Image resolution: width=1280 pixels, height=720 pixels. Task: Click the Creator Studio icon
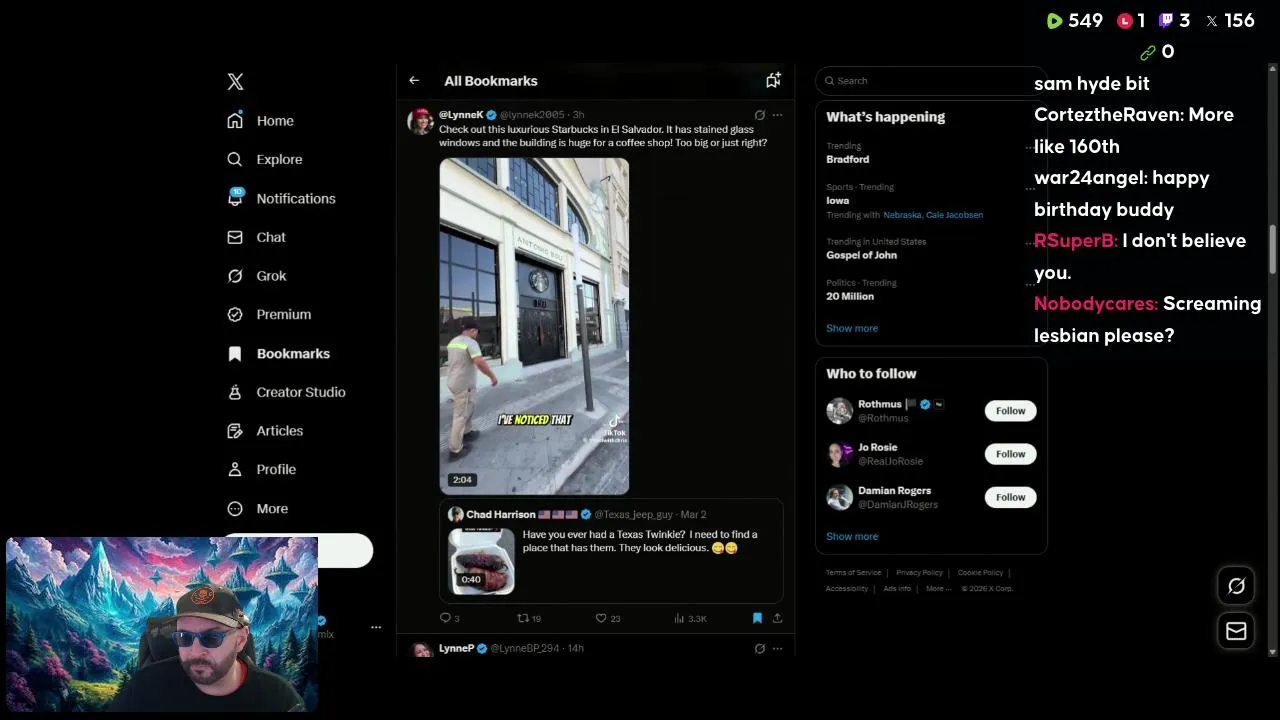[235, 392]
